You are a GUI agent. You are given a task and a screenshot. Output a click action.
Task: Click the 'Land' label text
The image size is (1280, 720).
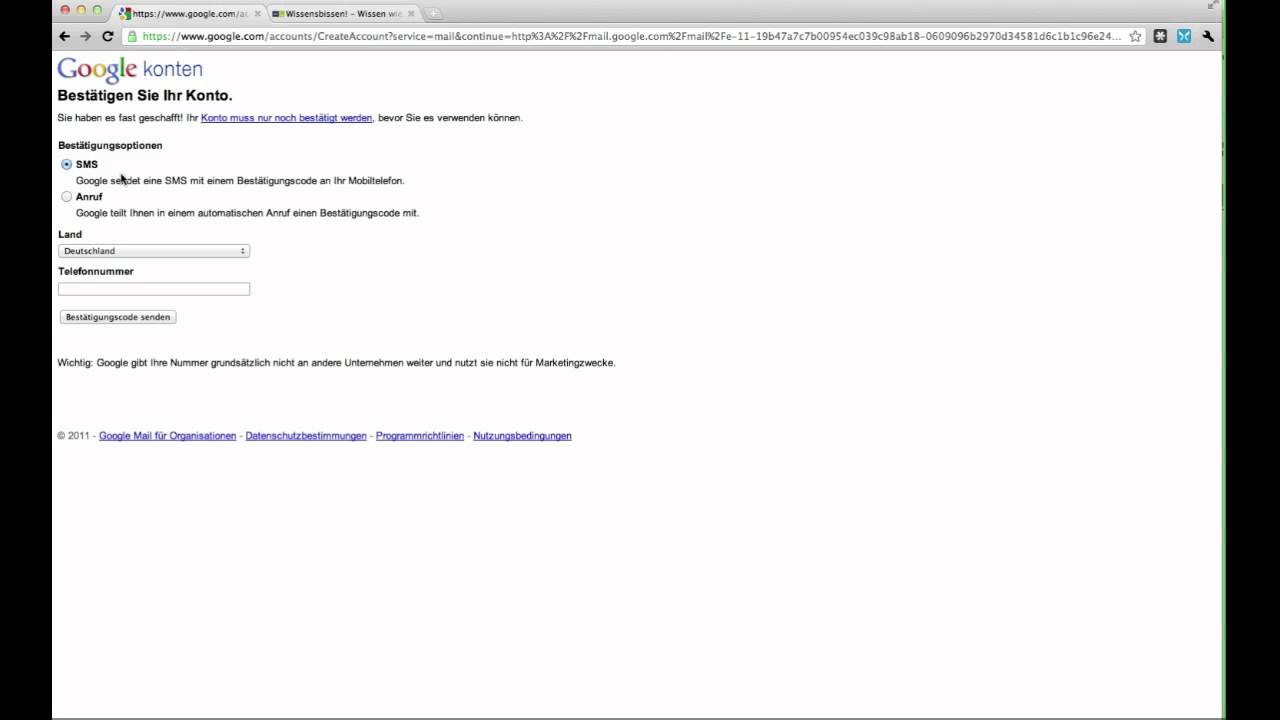click(70, 234)
